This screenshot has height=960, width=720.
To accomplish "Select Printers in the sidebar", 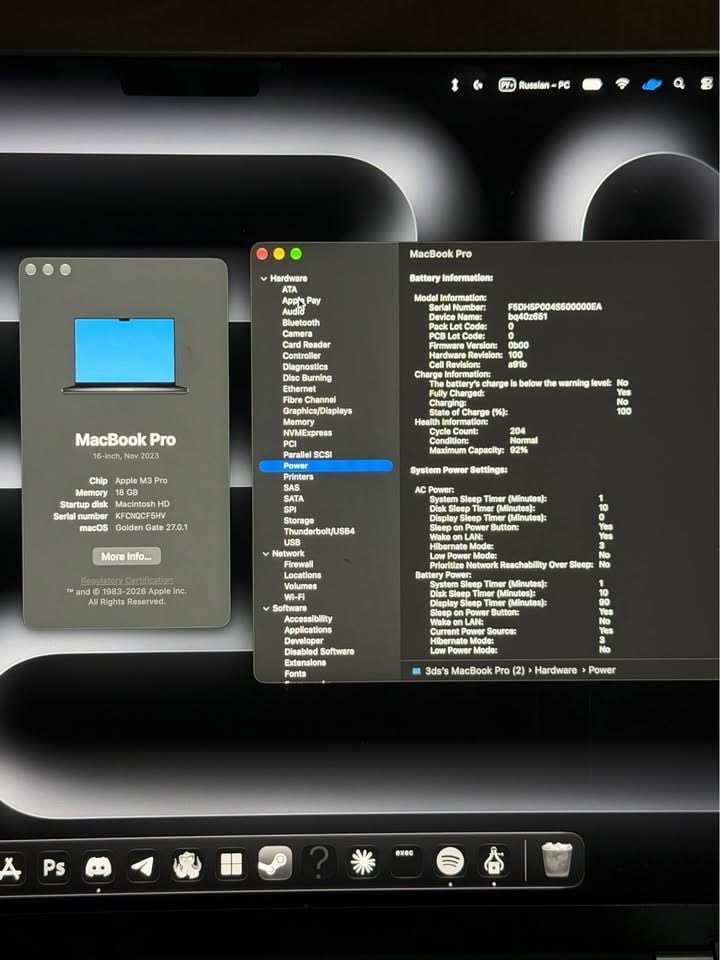I will [298, 477].
